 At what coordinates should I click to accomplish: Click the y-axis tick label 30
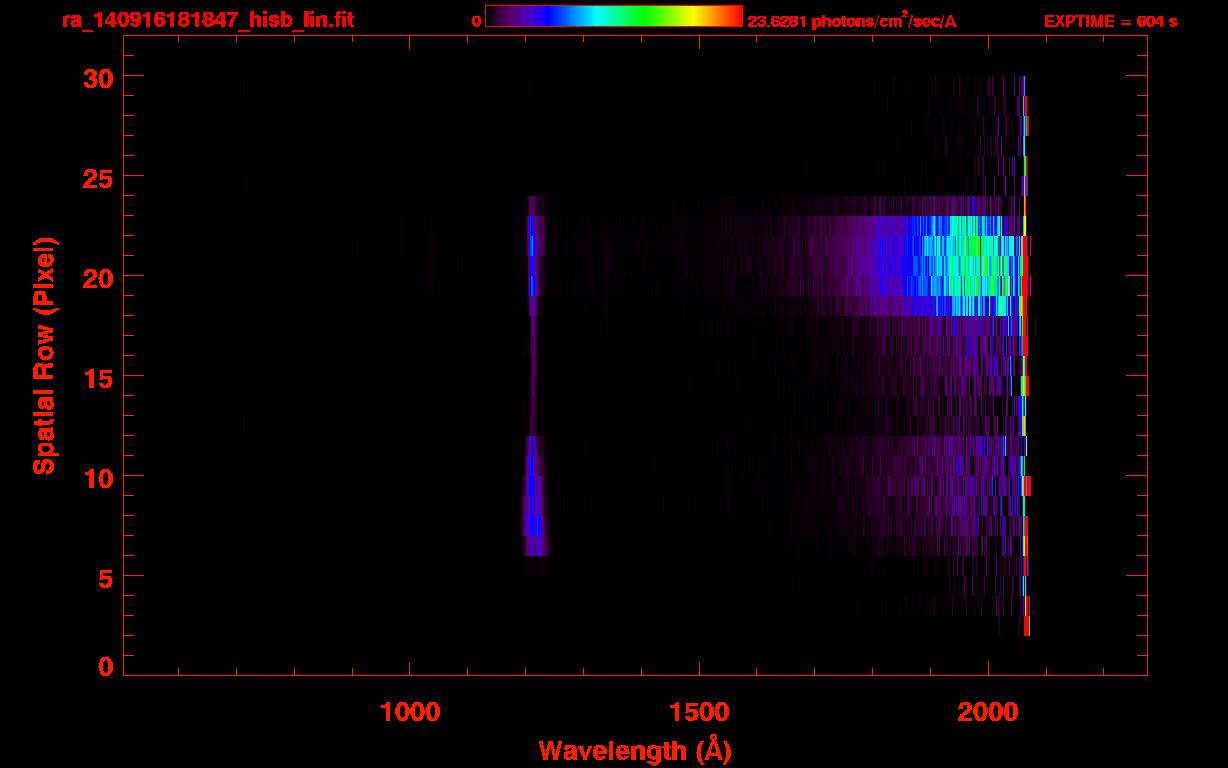[97, 77]
